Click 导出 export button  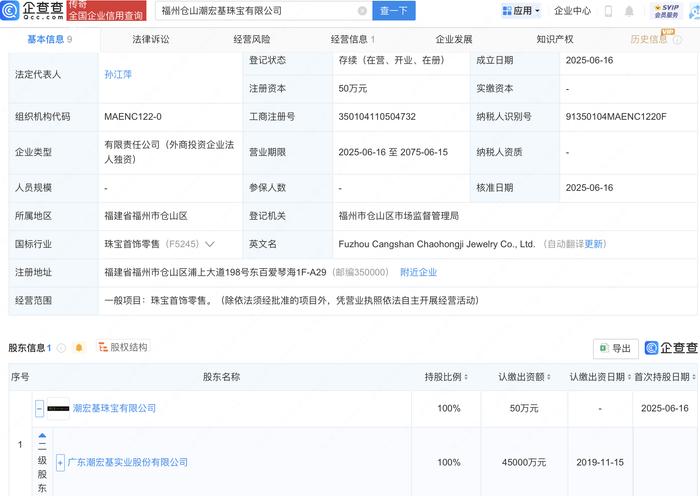pyautogui.click(x=616, y=348)
